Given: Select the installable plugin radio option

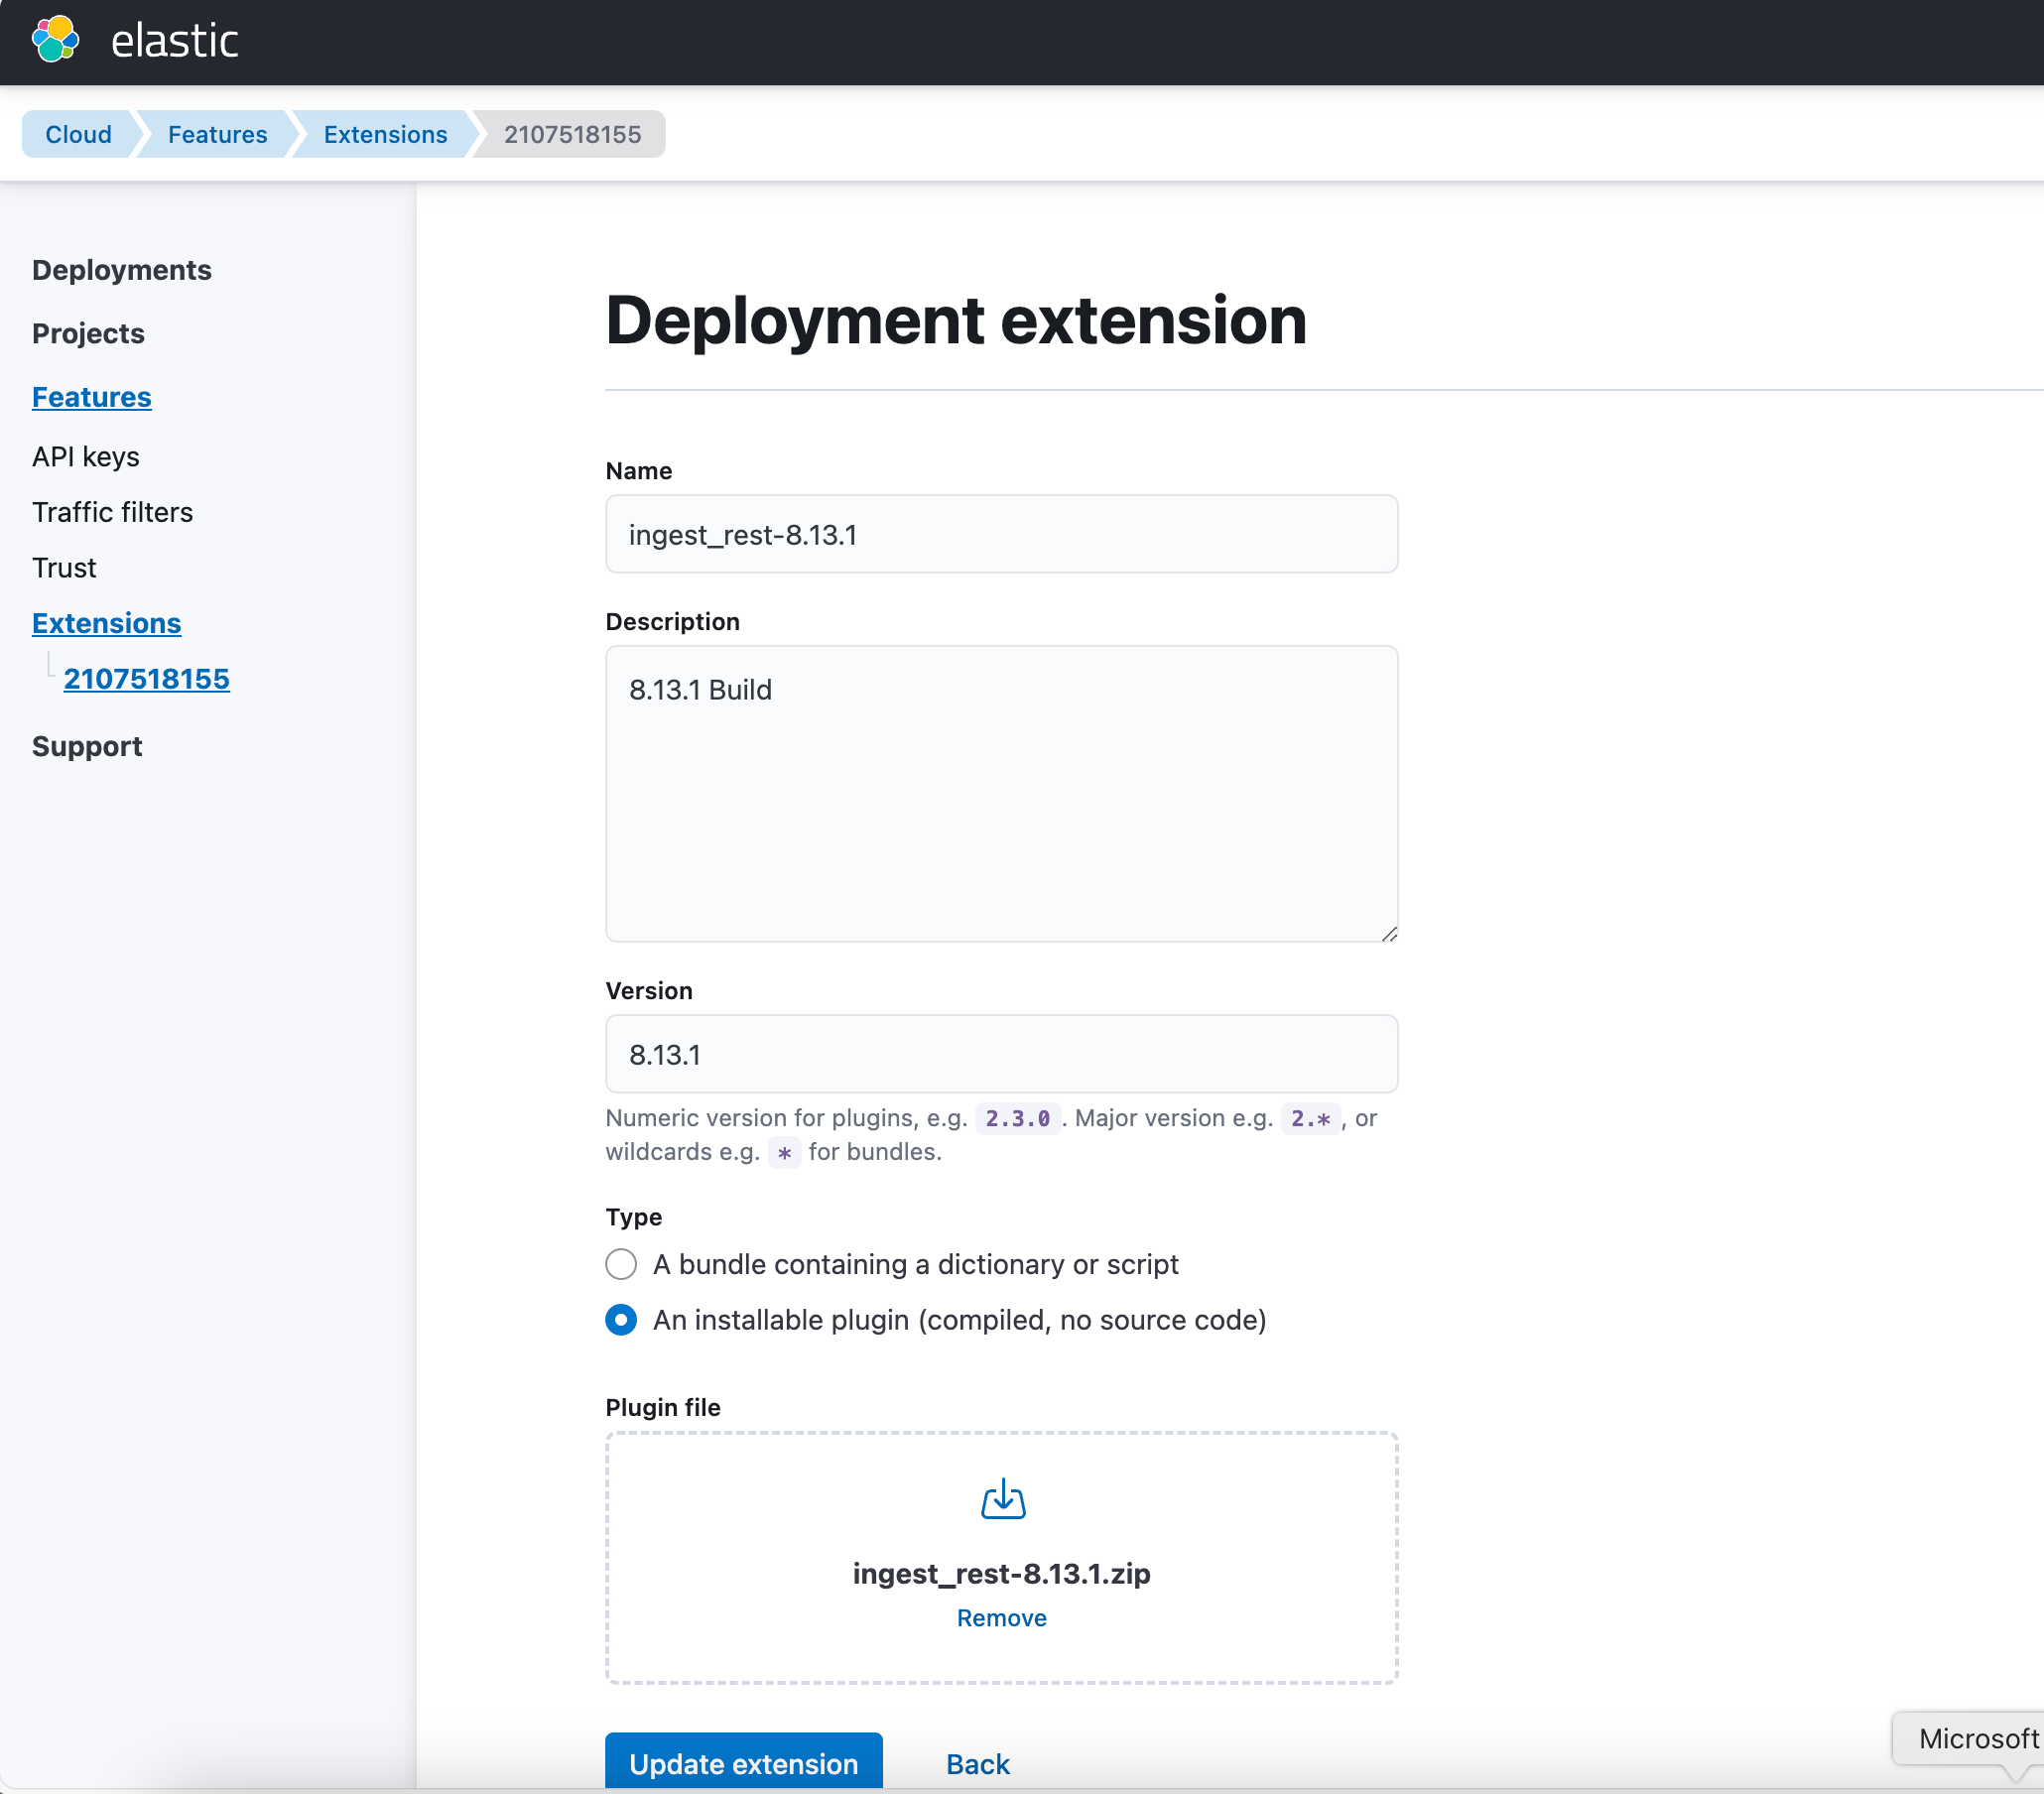Looking at the screenshot, I should (621, 1320).
